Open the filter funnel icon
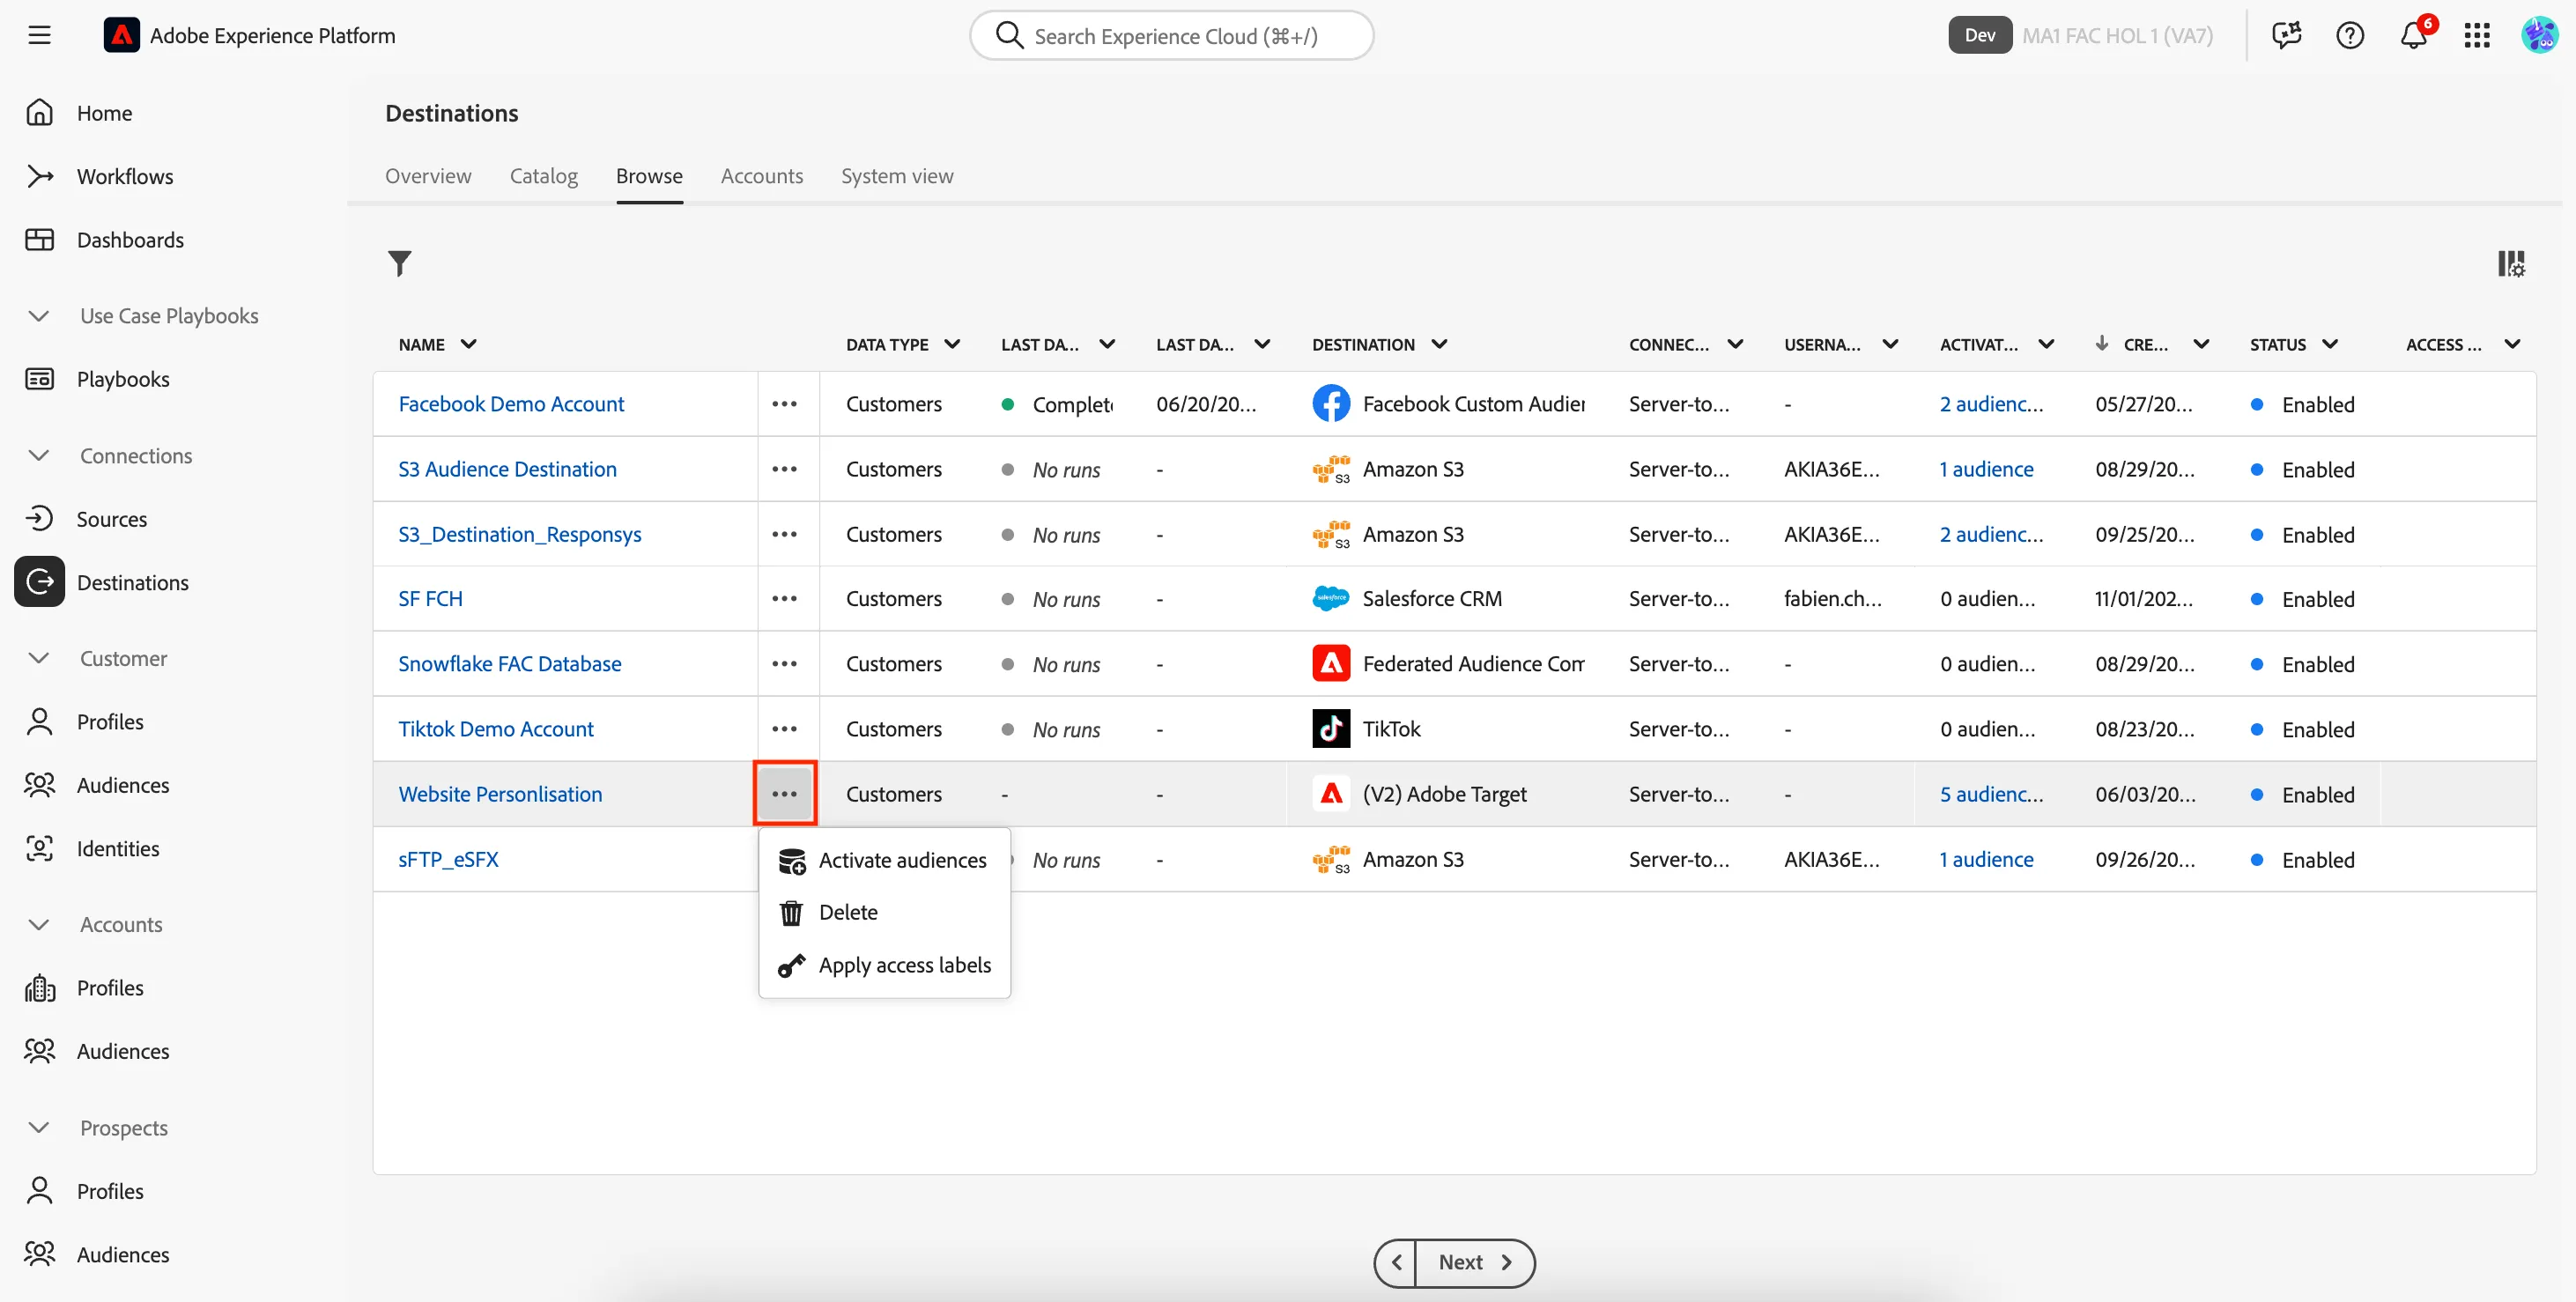Screen dimensions: 2576x1302 [399, 263]
